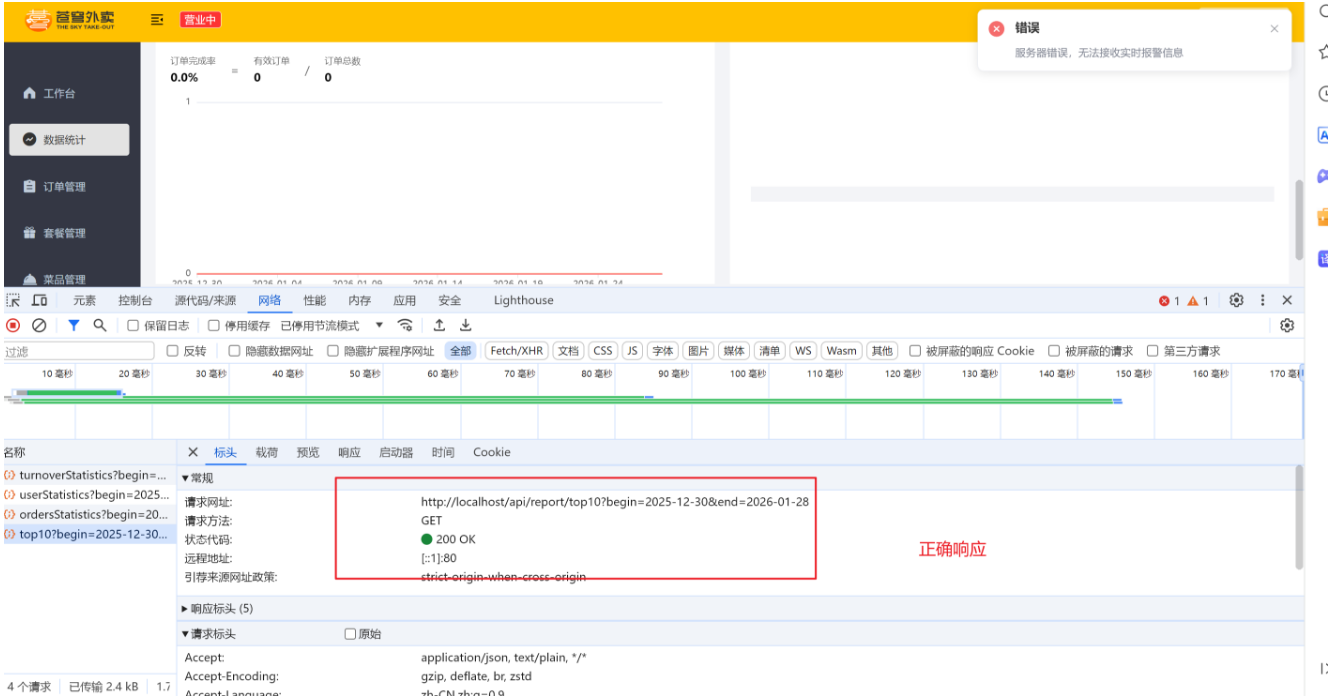This screenshot has height=696, width=1335.
Task: Enable the 原始 checkbox in 请求标头
Action: [x=350, y=634]
